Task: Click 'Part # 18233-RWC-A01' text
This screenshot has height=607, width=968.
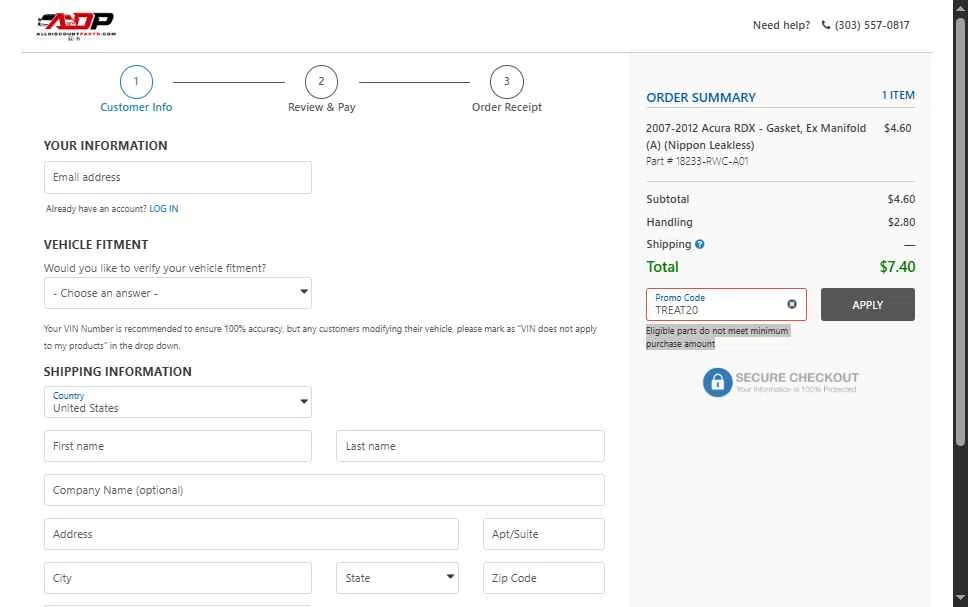Action: tap(697, 161)
